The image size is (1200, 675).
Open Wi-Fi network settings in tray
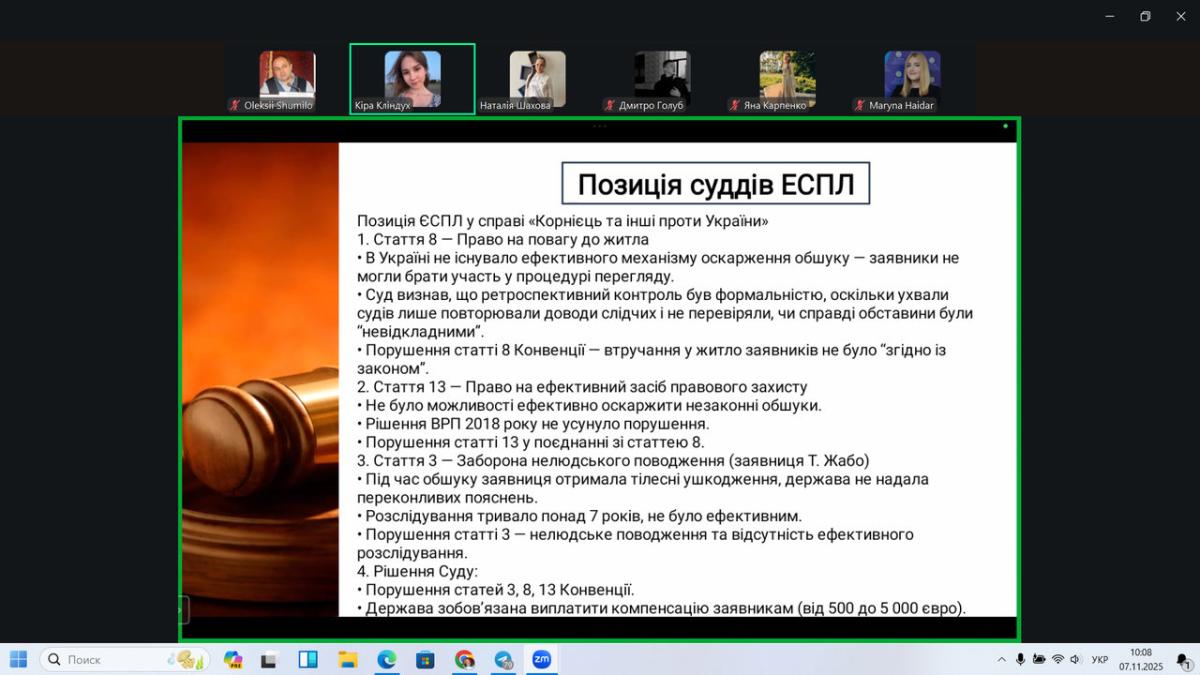1058,659
